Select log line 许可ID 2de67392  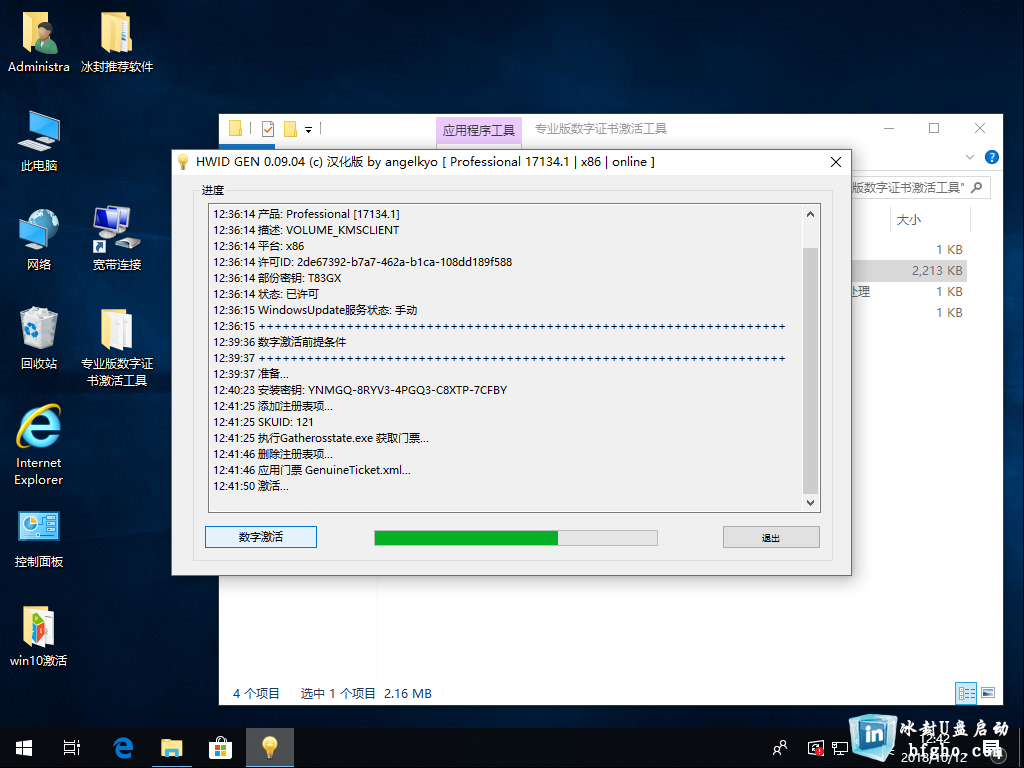(362, 262)
